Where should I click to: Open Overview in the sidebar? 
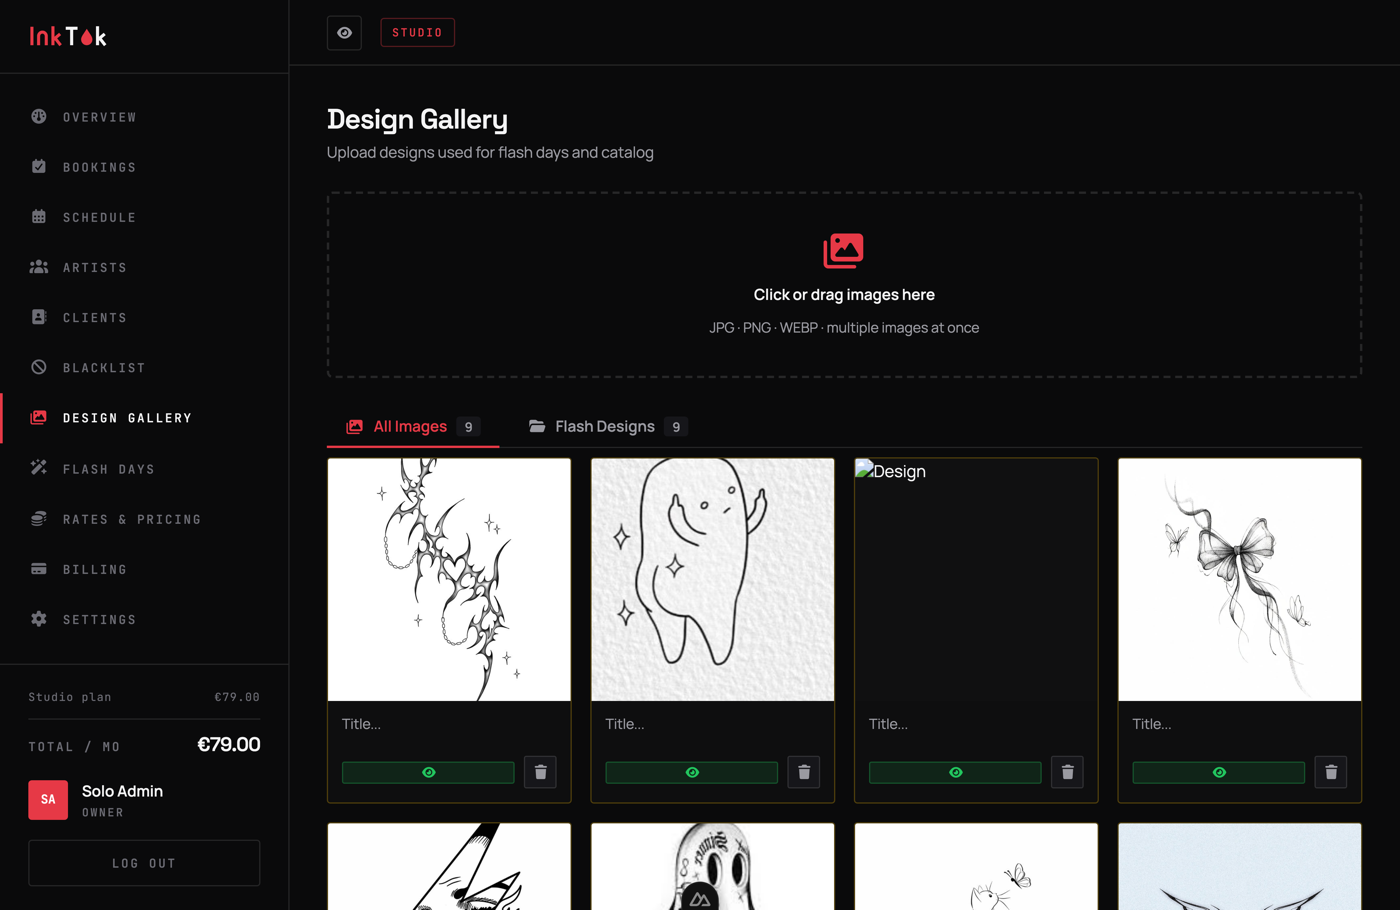(144, 117)
